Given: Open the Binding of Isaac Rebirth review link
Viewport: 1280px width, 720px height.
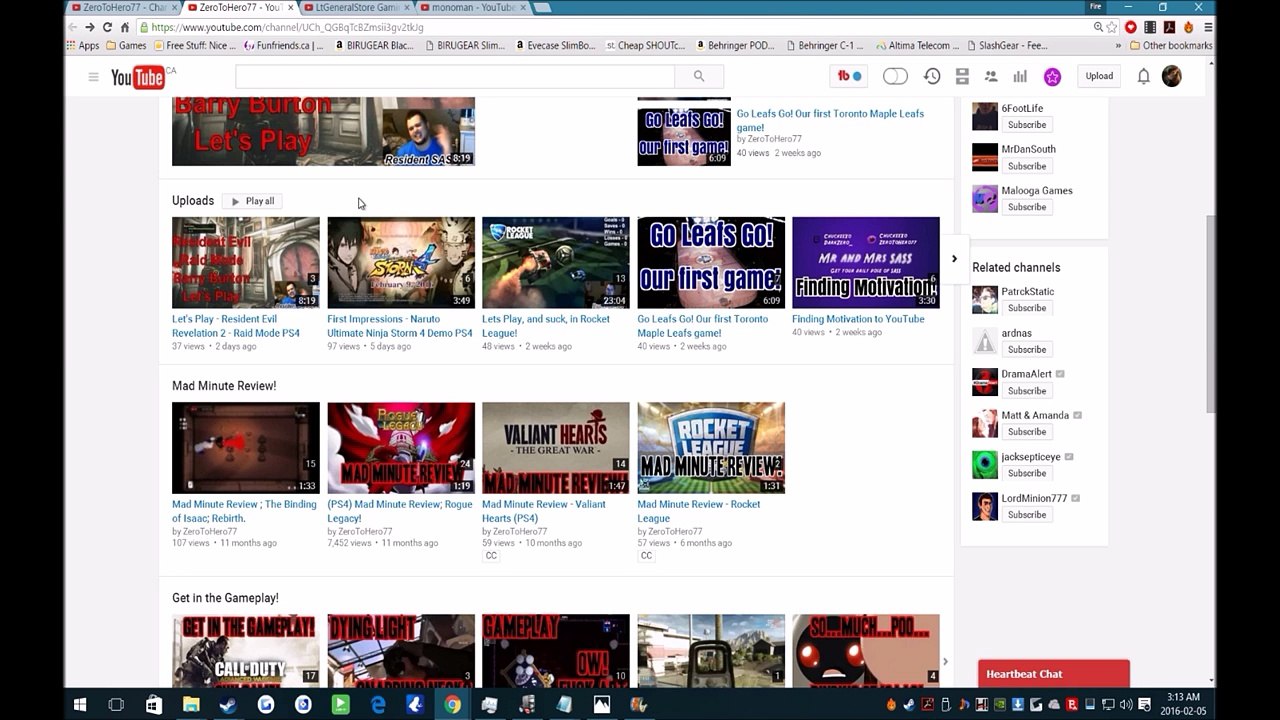Looking at the screenshot, I should (x=244, y=511).
